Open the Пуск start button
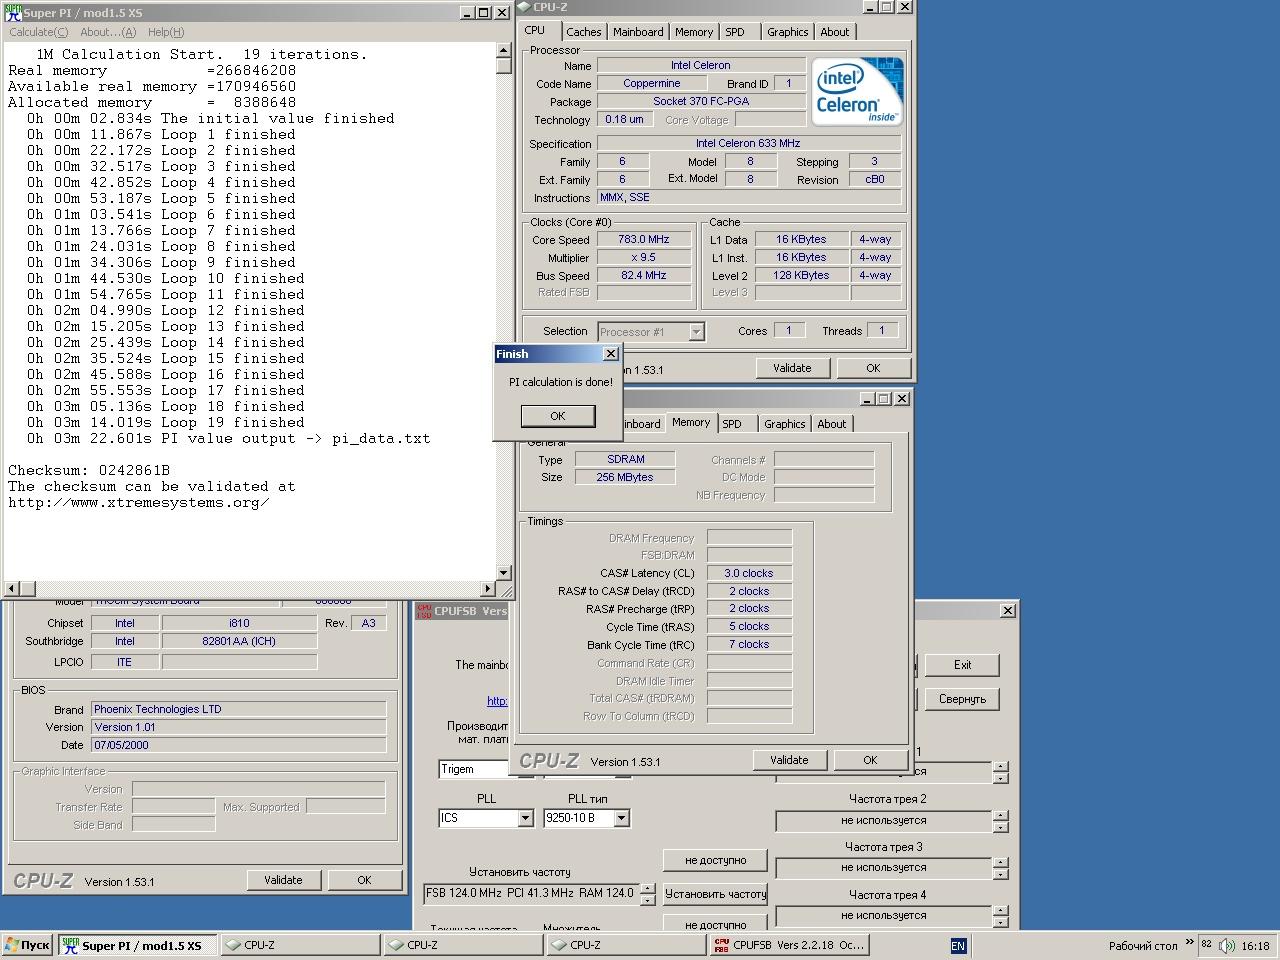The height and width of the screenshot is (960, 1280). point(27,945)
